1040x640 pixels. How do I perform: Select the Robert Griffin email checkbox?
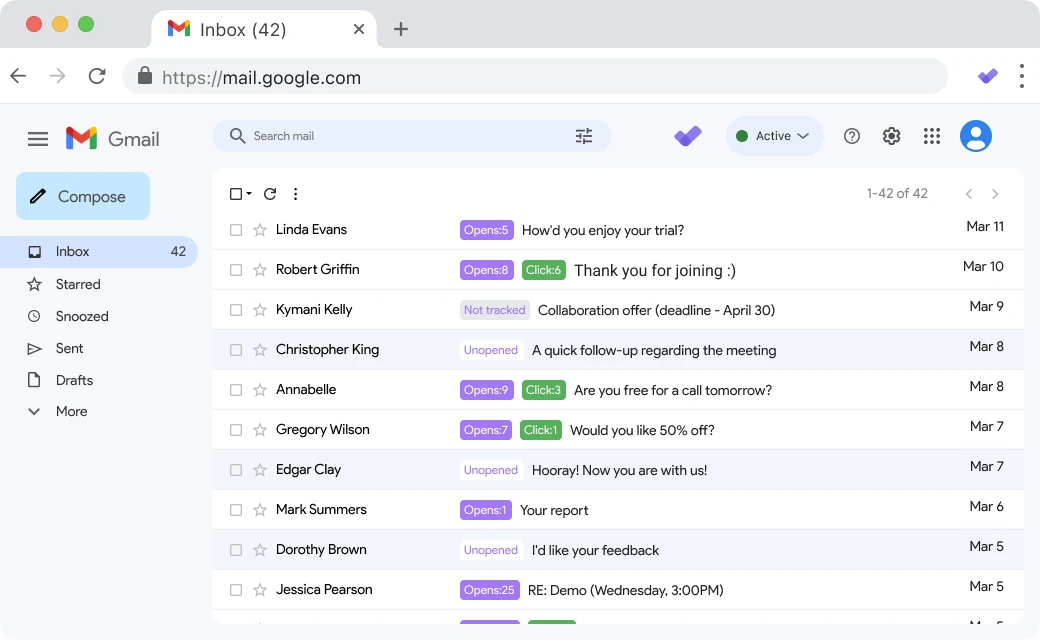click(x=236, y=270)
